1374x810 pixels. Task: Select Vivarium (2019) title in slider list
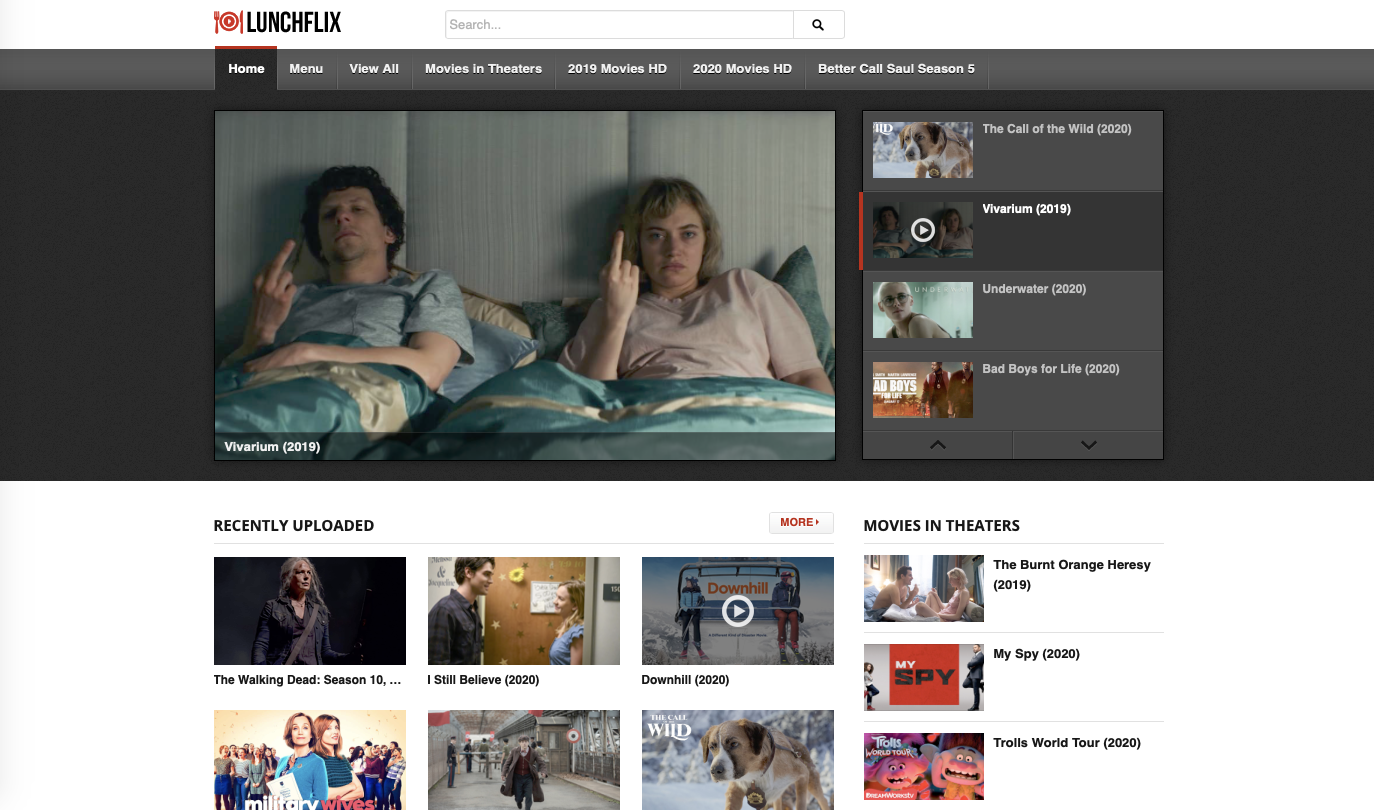1026,209
